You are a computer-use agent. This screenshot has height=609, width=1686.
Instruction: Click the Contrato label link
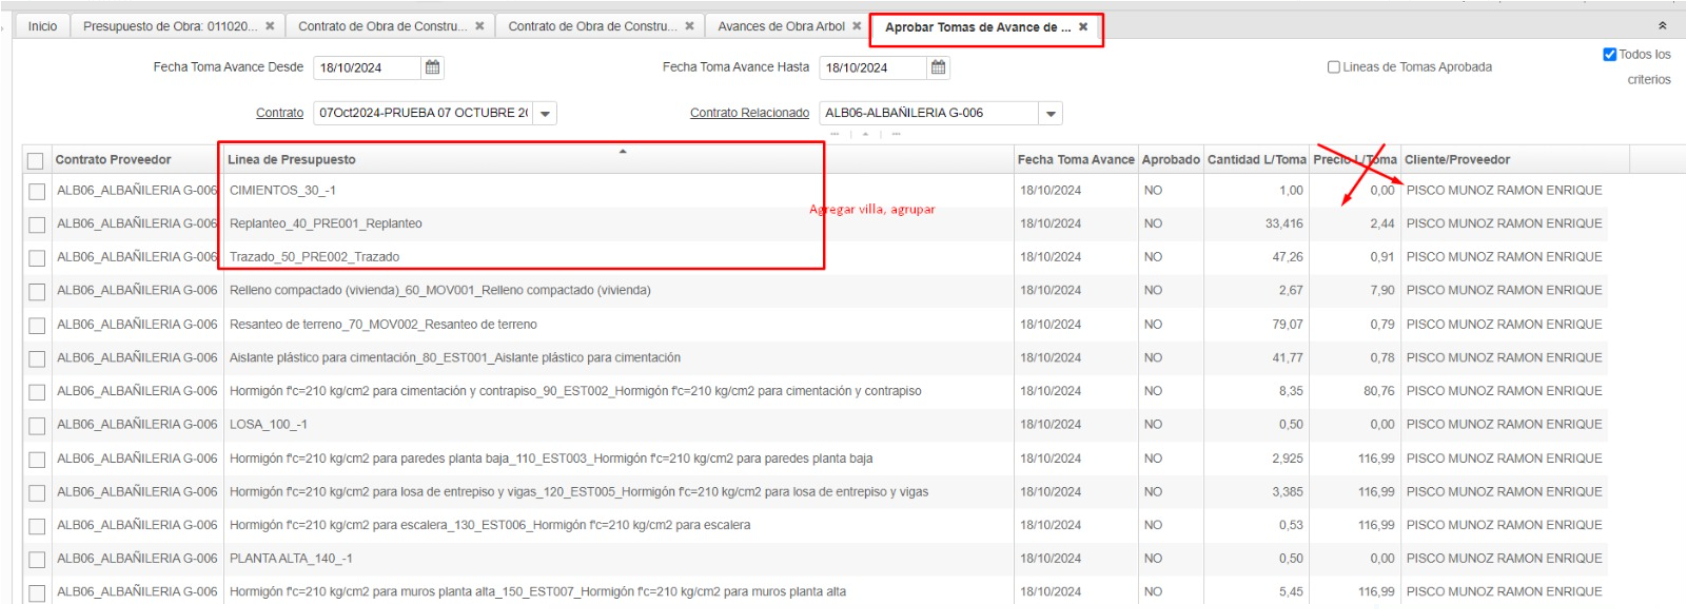pos(279,113)
